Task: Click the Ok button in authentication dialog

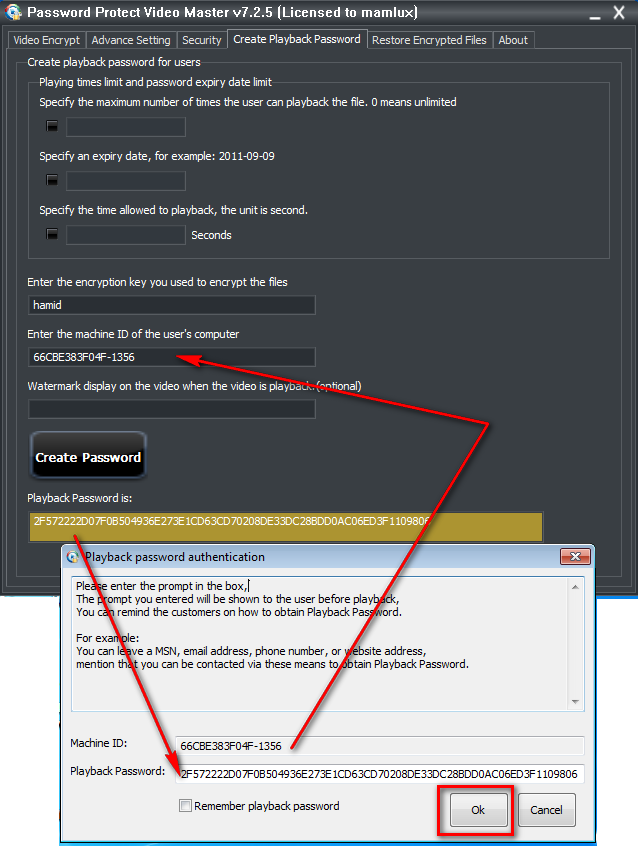Action: (478, 810)
